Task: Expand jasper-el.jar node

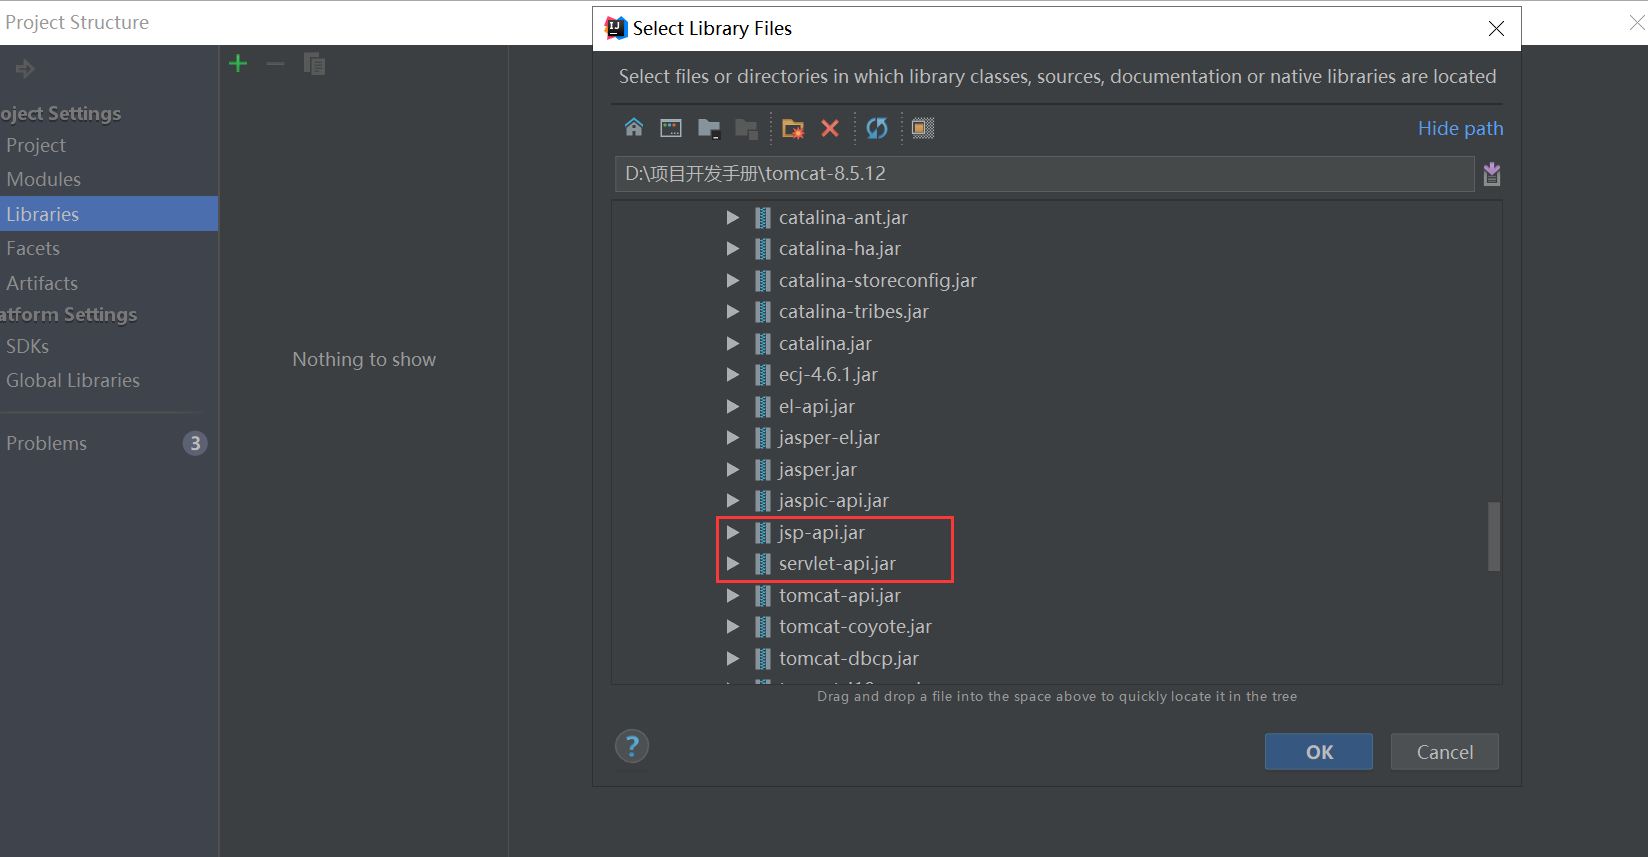Action: (733, 438)
